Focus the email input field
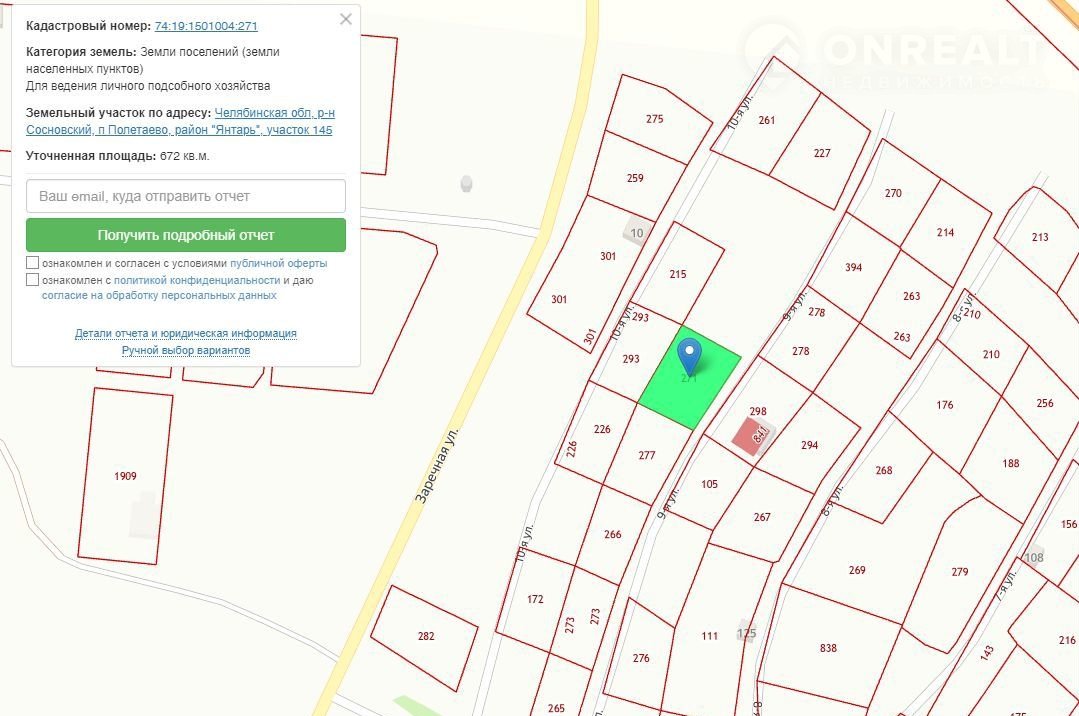1079x716 pixels. point(186,196)
